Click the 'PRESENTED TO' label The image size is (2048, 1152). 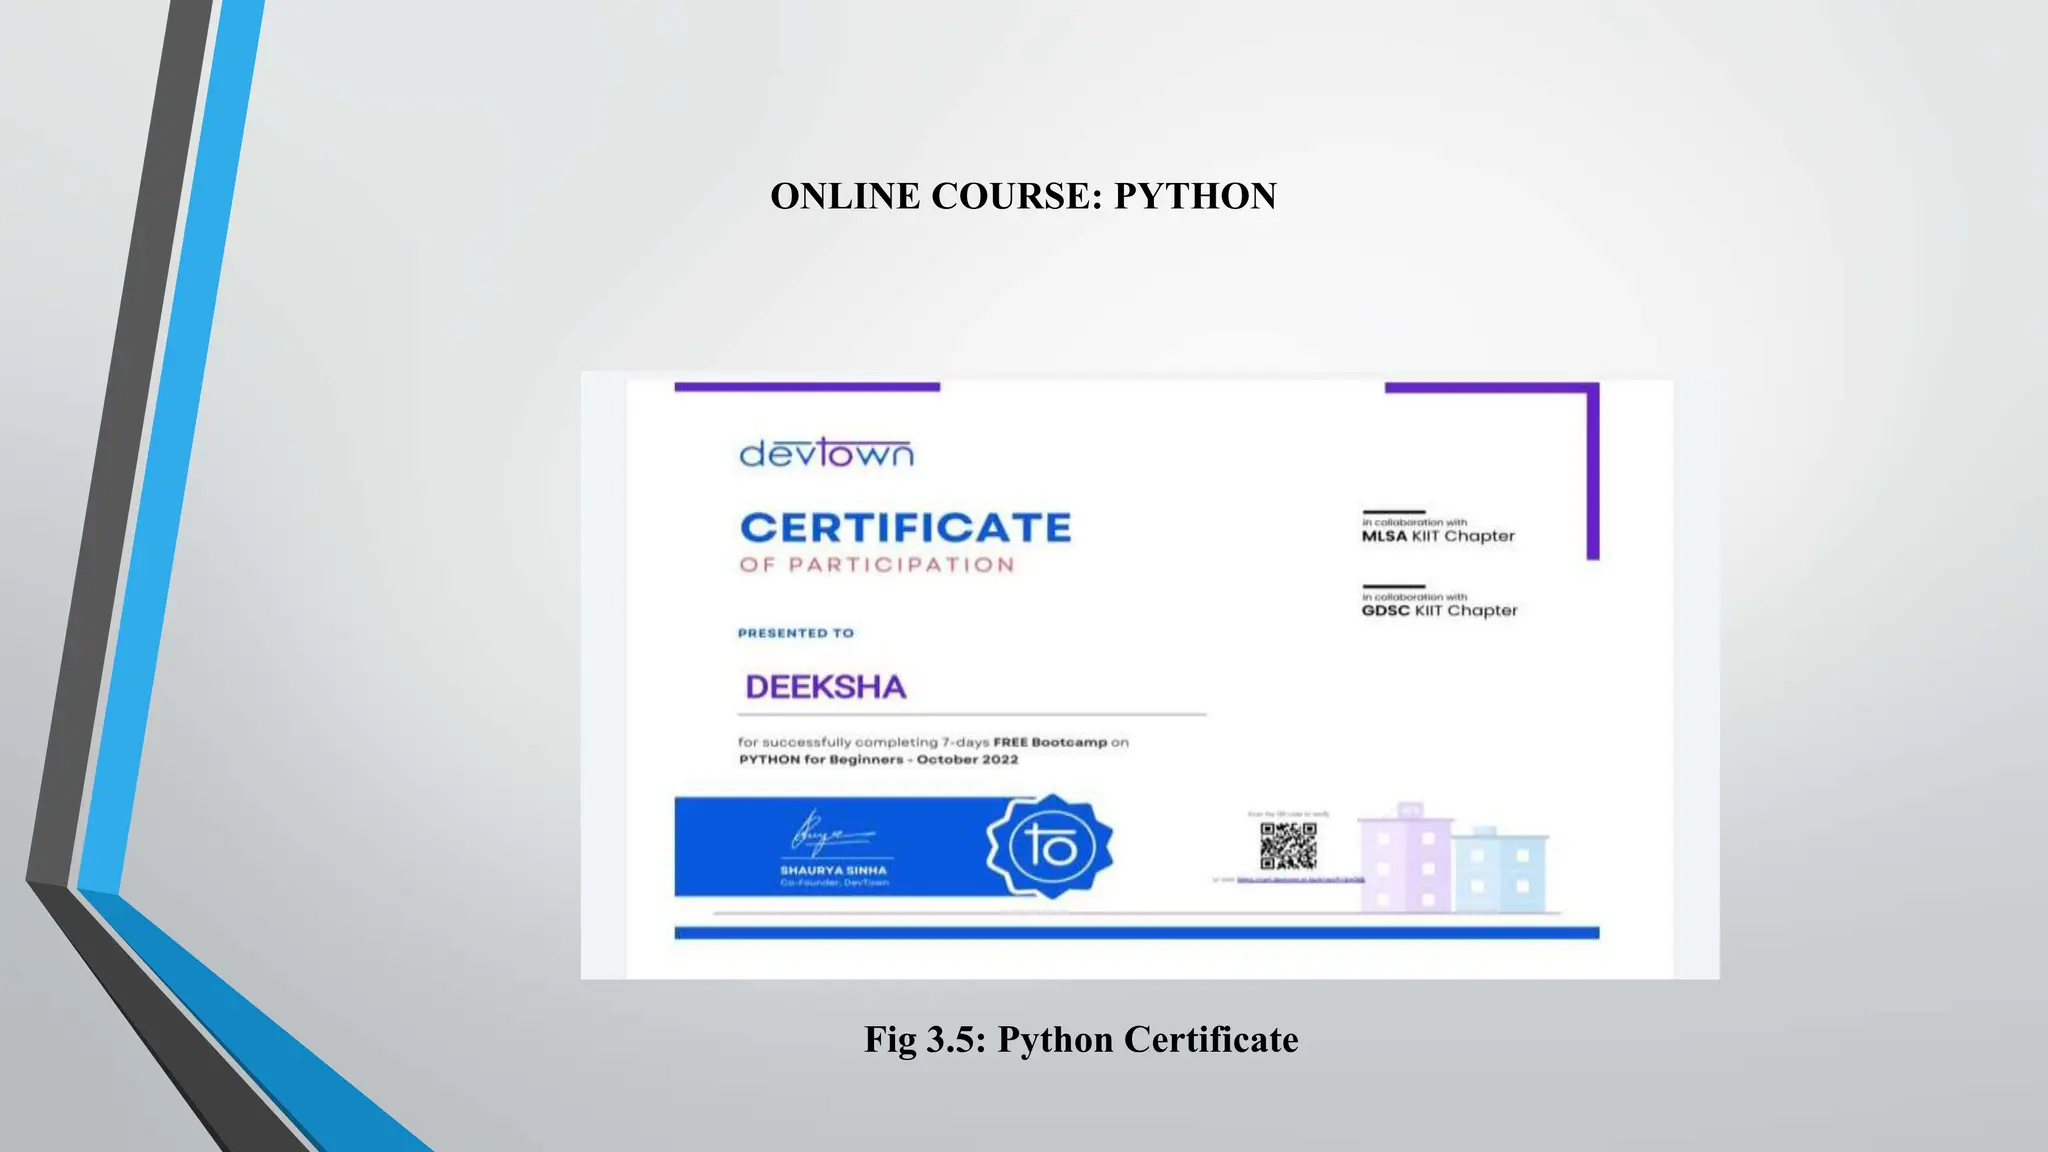pos(796,633)
